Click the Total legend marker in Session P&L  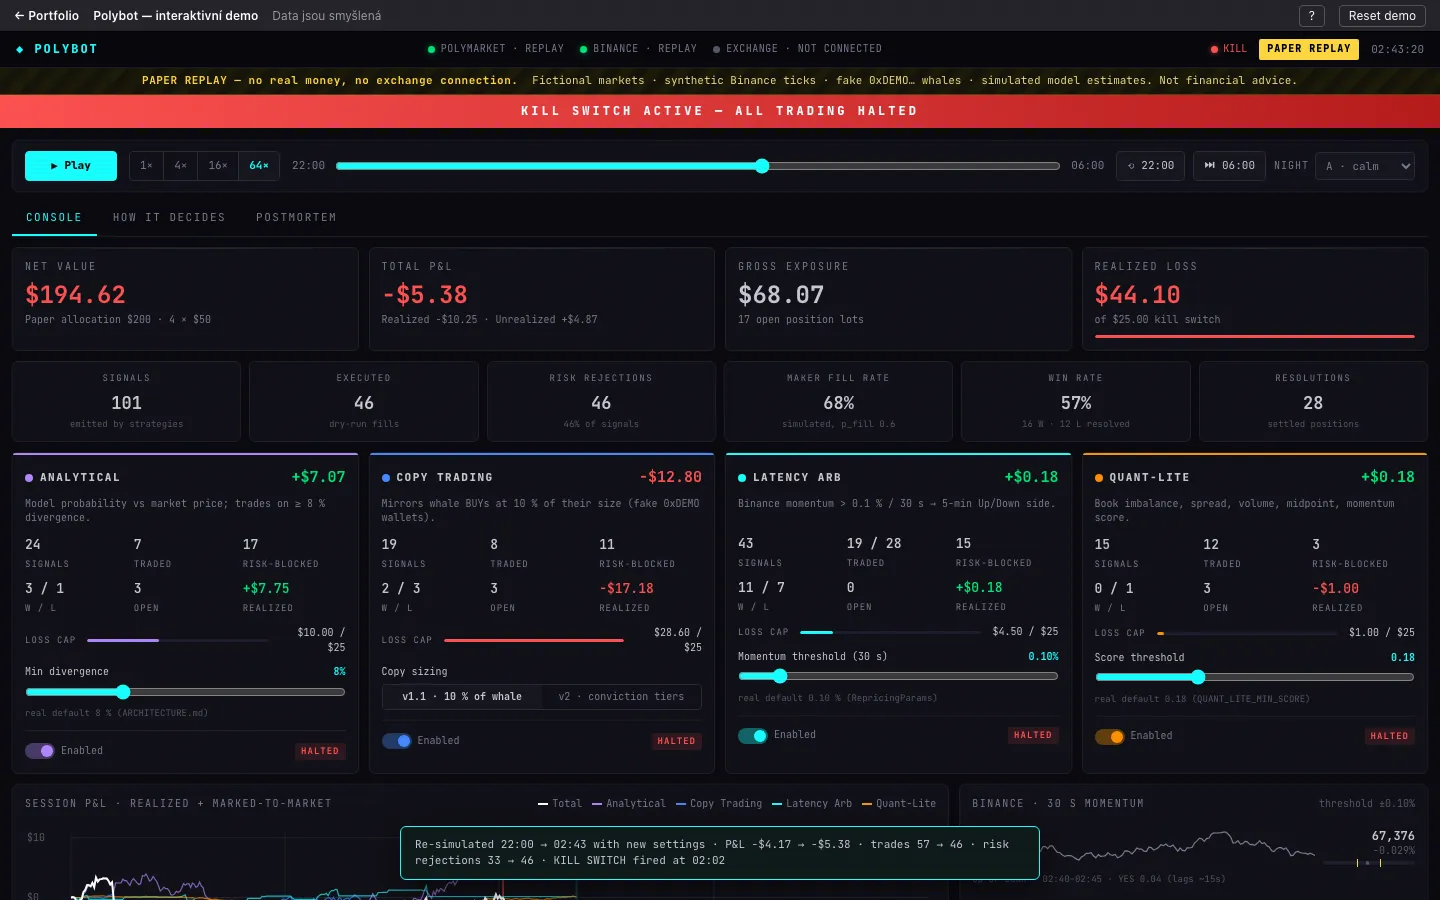[x=543, y=804]
